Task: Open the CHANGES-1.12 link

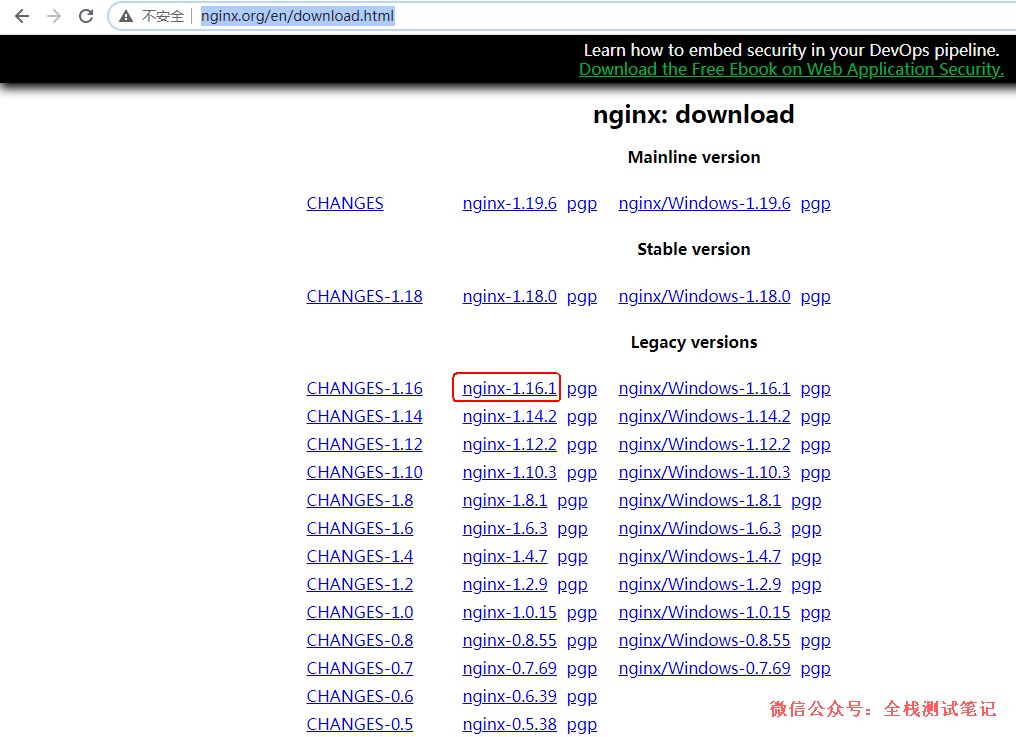Action: pos(364,444)
